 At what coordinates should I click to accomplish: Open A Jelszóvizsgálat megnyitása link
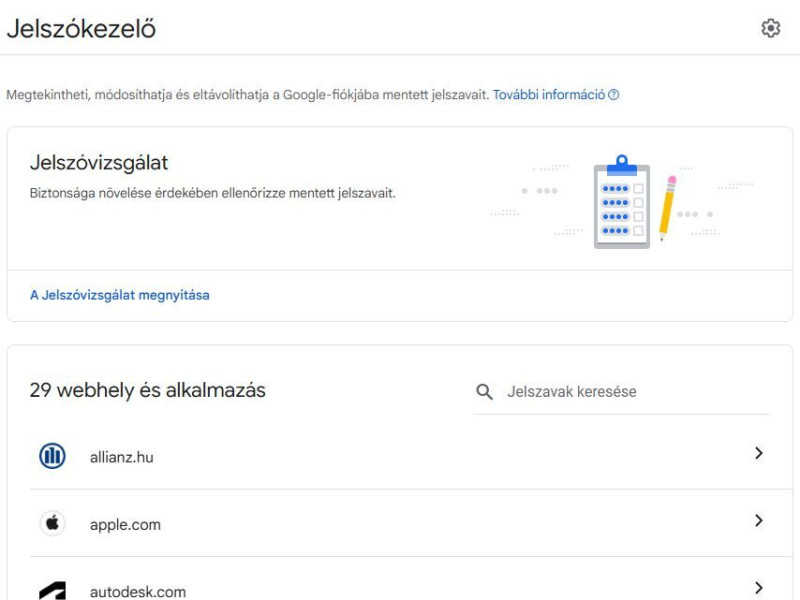click(x=120, y=295)
